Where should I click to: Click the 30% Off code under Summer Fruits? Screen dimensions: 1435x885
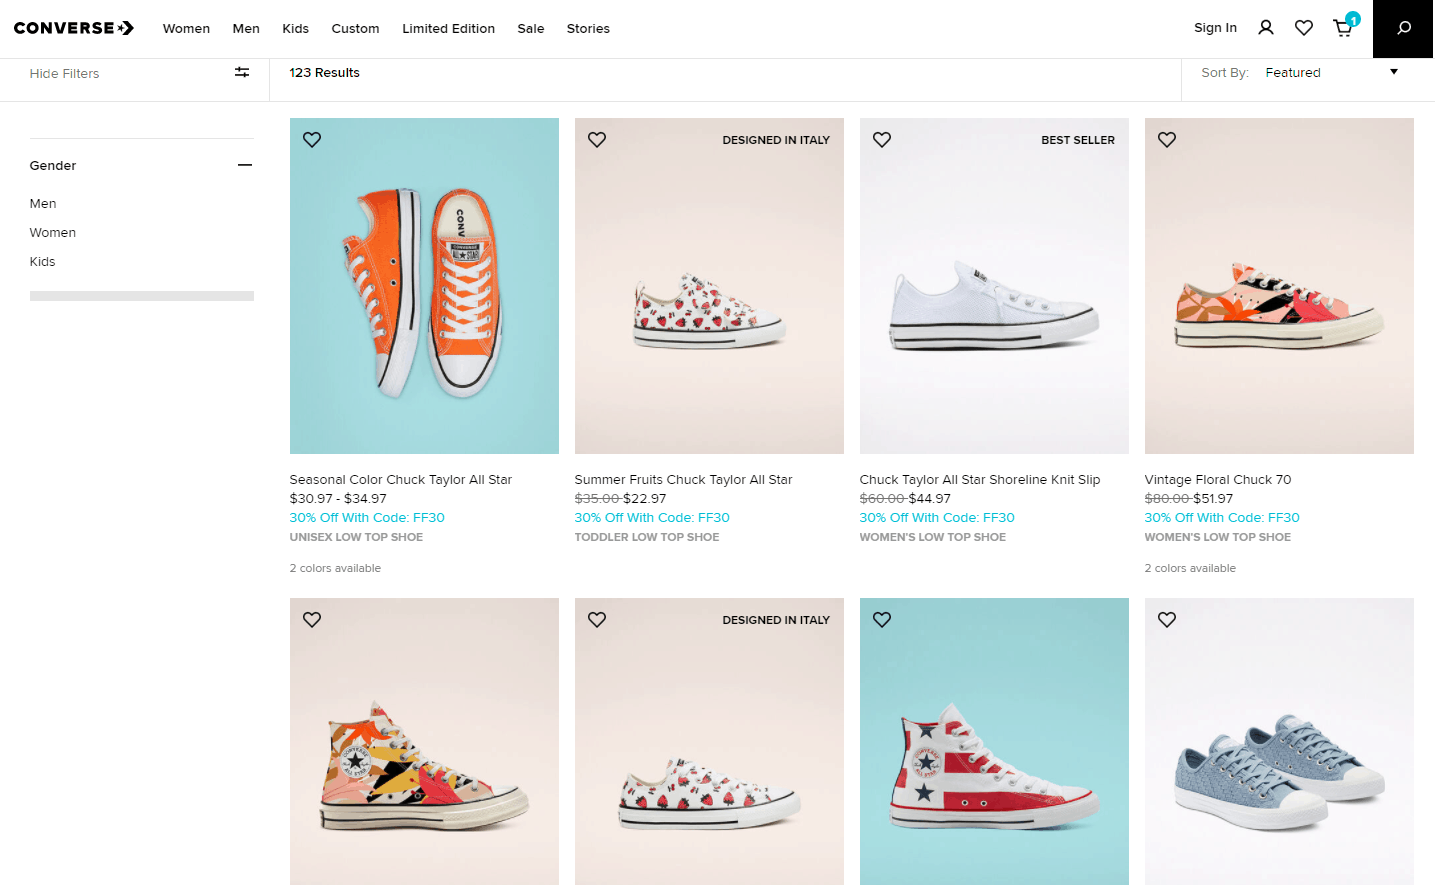(x=652, y=518)
